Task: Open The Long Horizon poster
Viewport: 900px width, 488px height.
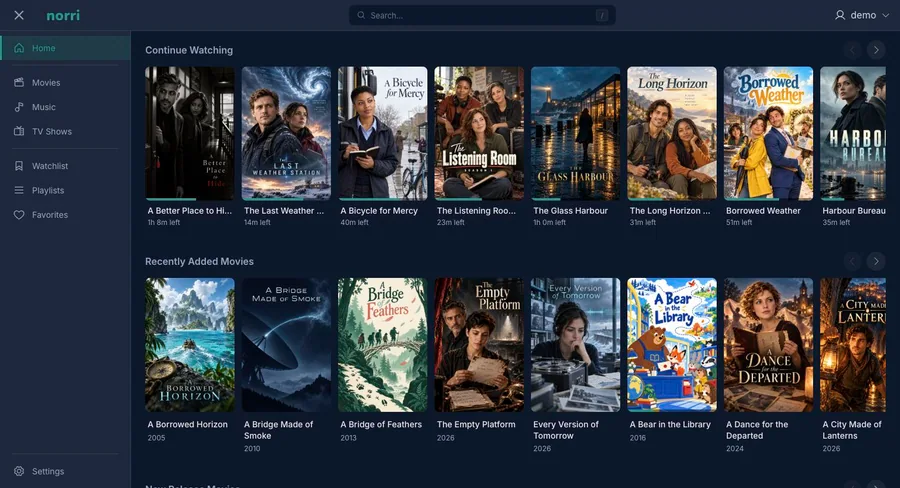Action: [672, 133]
